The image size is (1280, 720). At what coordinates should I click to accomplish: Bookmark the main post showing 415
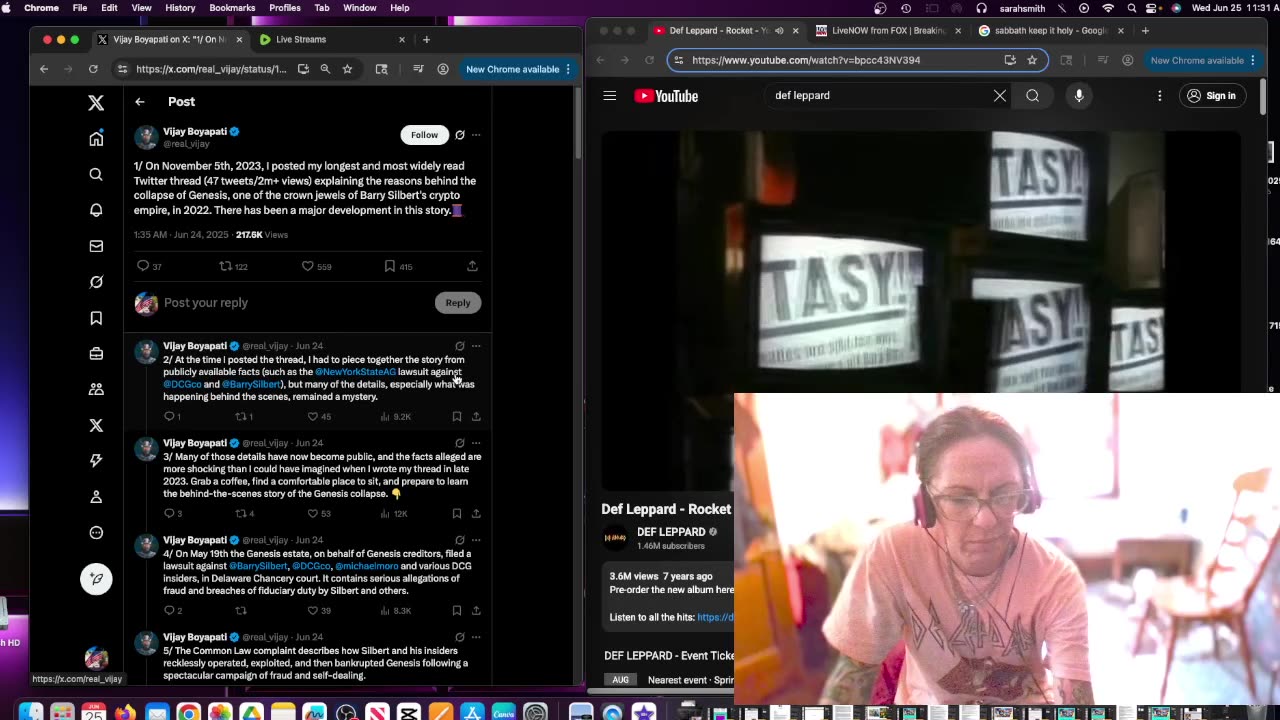(389, 266)
